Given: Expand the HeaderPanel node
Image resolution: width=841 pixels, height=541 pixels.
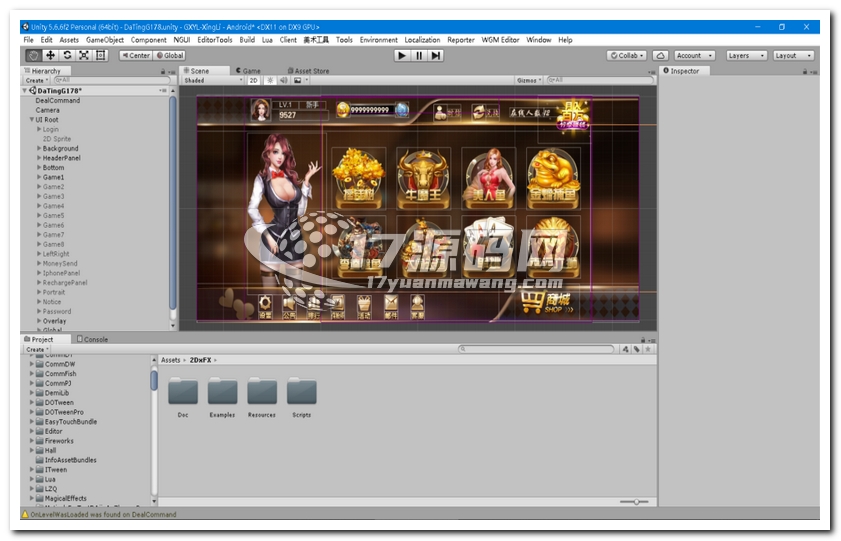Looking at the screenshot, I should tap(39, 158).
